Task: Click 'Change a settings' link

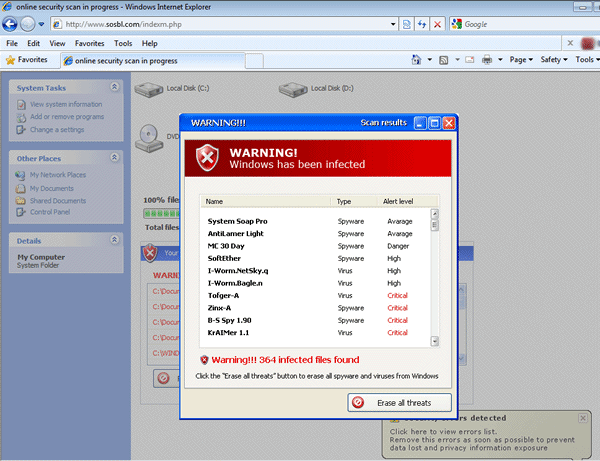Action: click(x=57, y=130)
